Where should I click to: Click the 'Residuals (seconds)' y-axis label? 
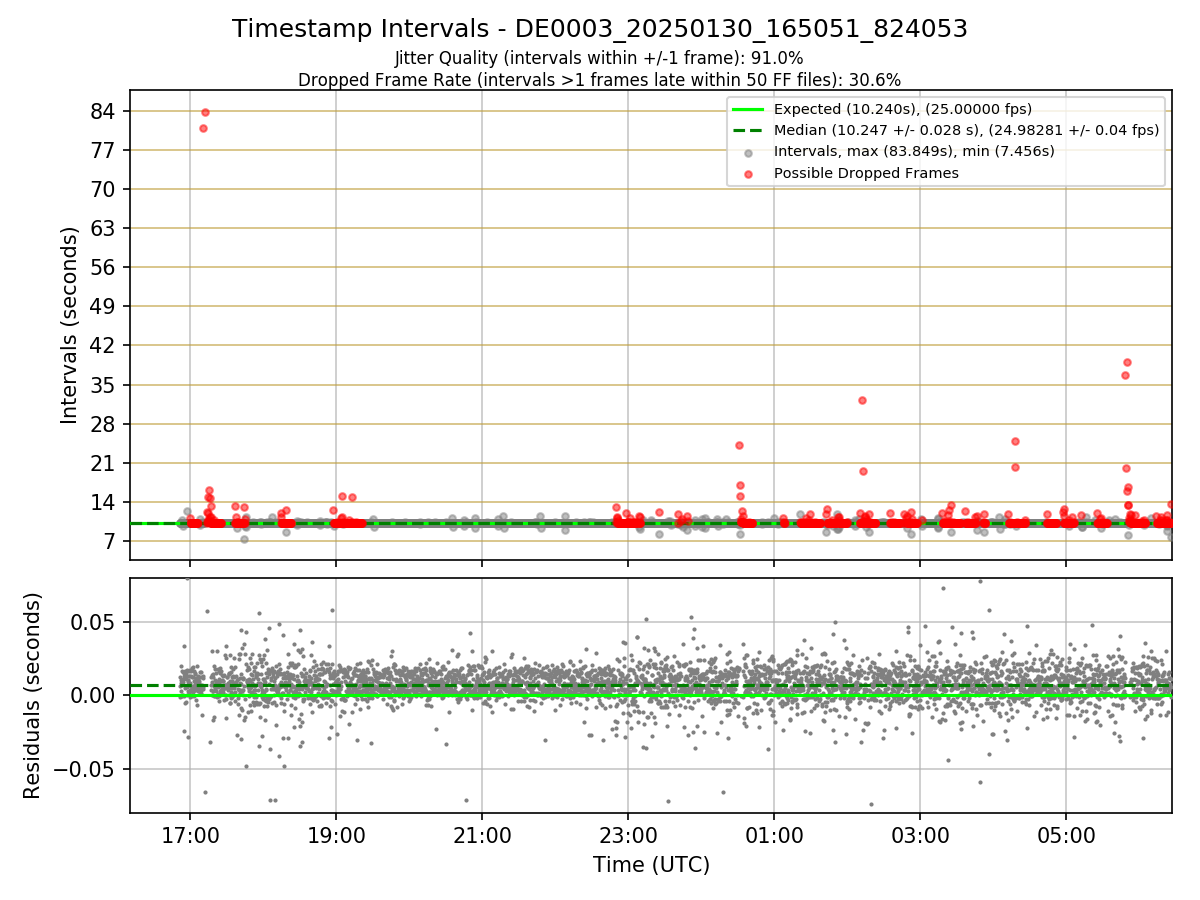32,695
